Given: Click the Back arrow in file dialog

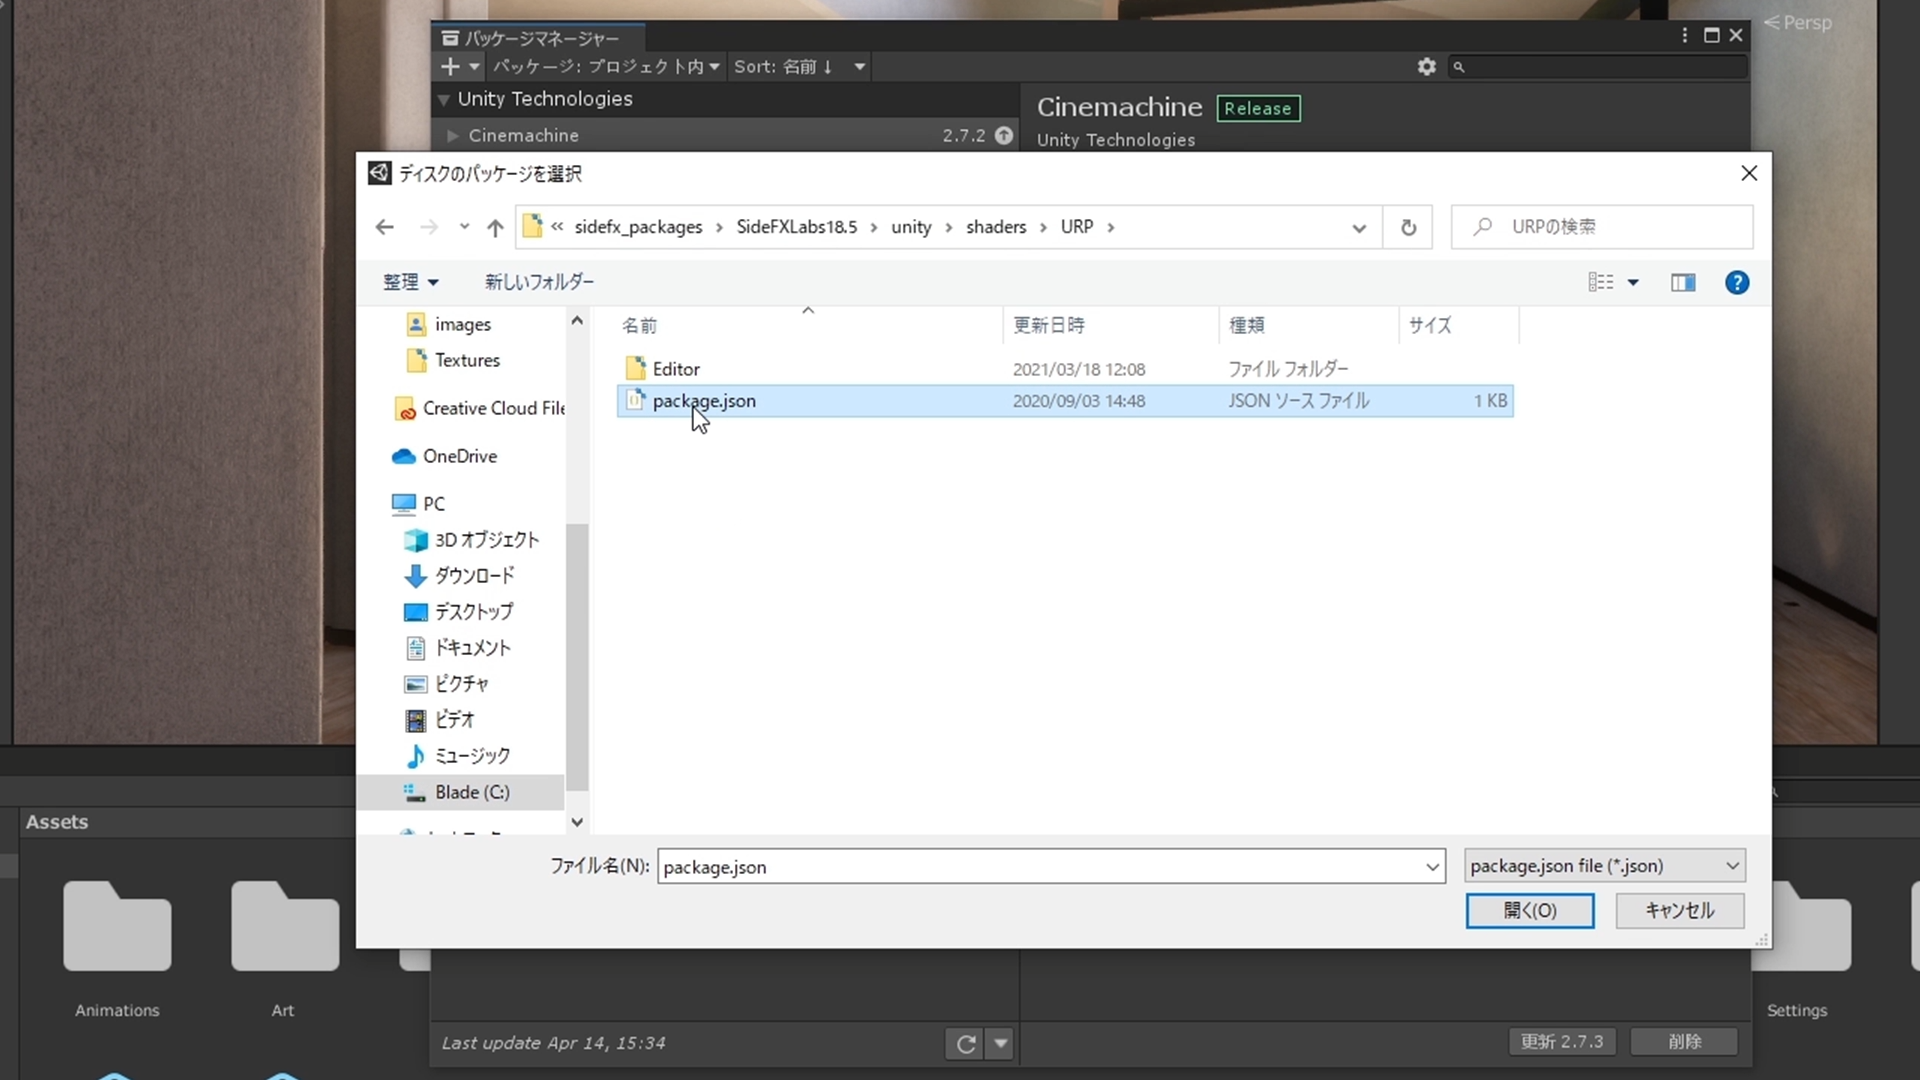Looking at the screenshot, I should click(x=384, y=227).
